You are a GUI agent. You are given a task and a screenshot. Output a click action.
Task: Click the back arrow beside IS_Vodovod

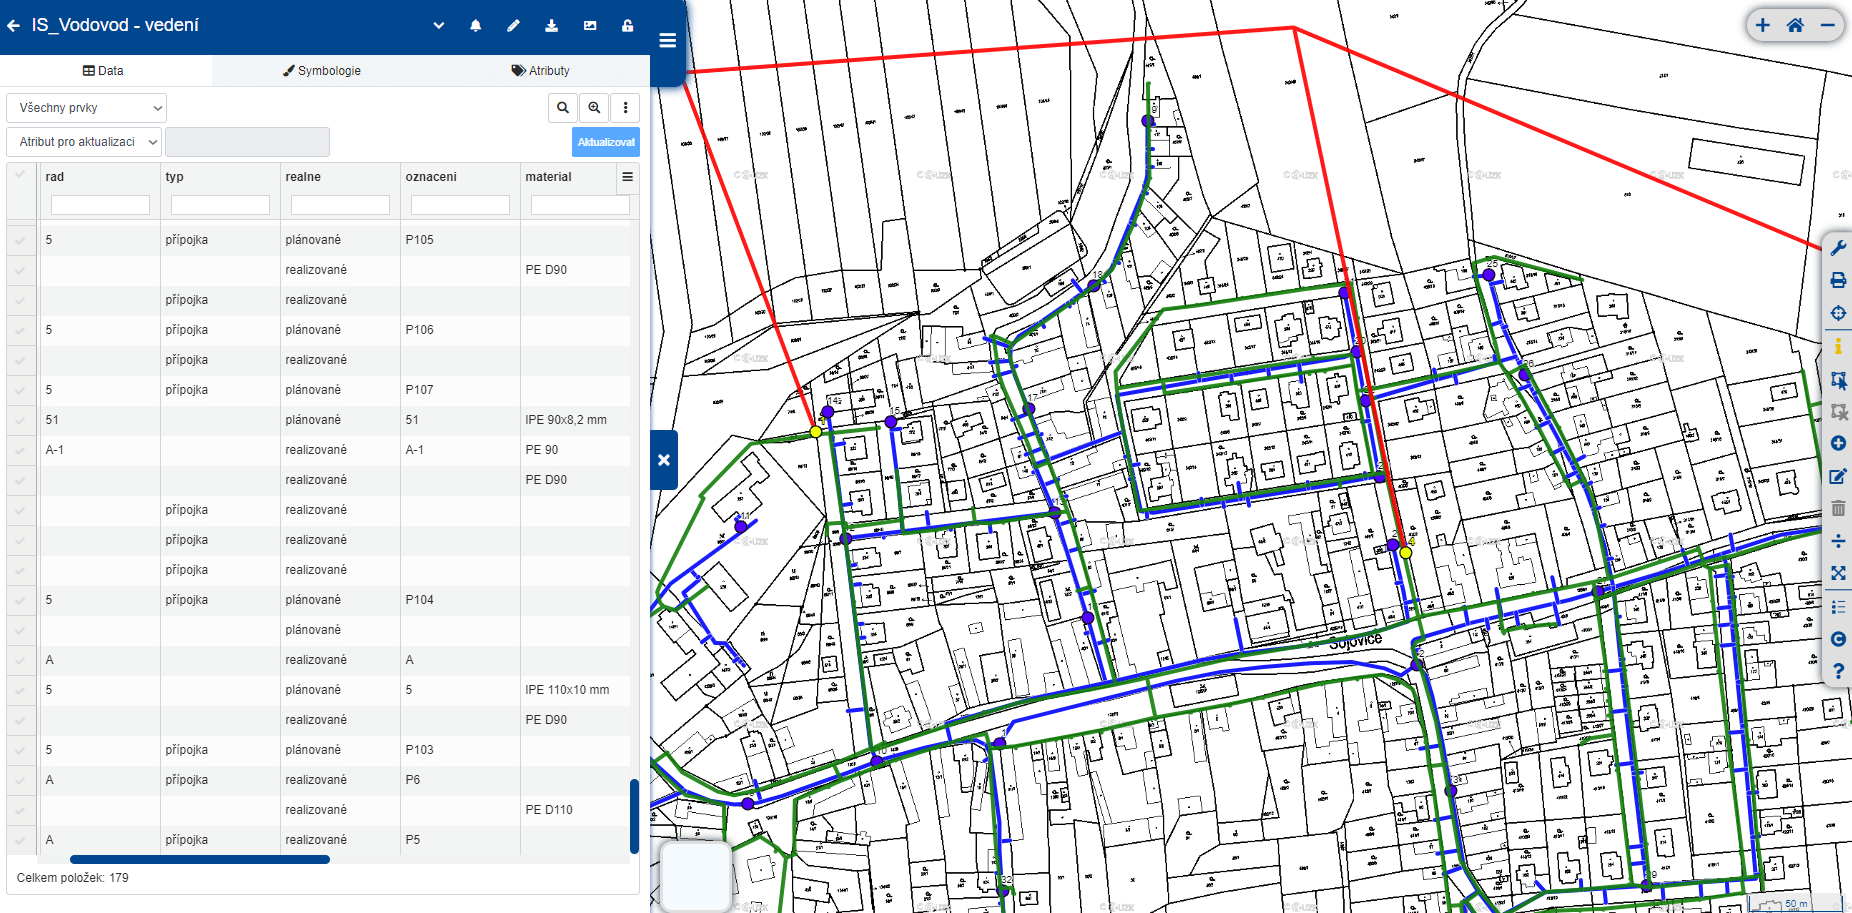point(14,26)
